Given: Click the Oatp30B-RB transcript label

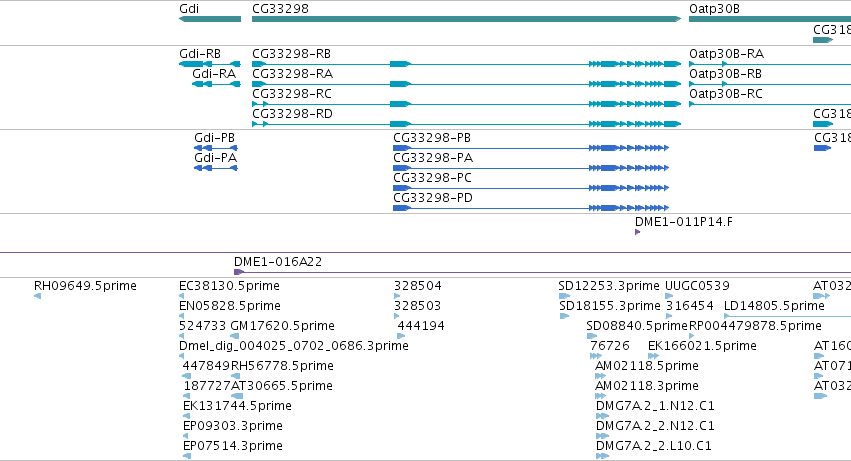Looking at the screenshot, I should (x=726, y=74).
